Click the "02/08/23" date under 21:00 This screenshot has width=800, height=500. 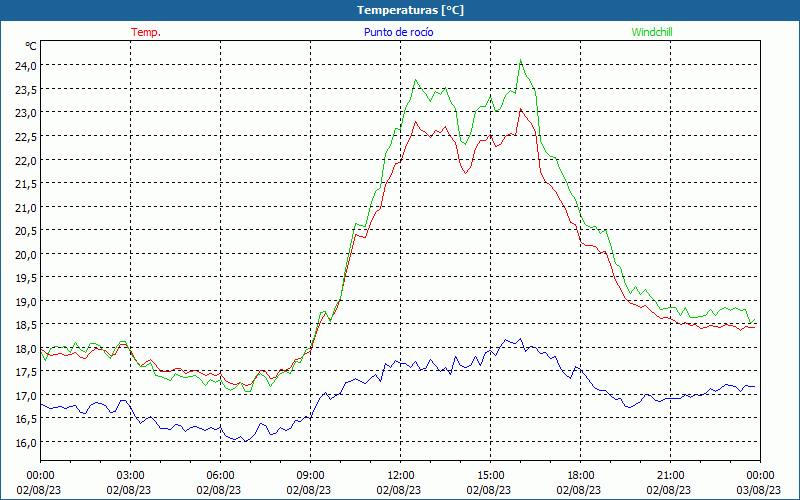coord(669,490)
